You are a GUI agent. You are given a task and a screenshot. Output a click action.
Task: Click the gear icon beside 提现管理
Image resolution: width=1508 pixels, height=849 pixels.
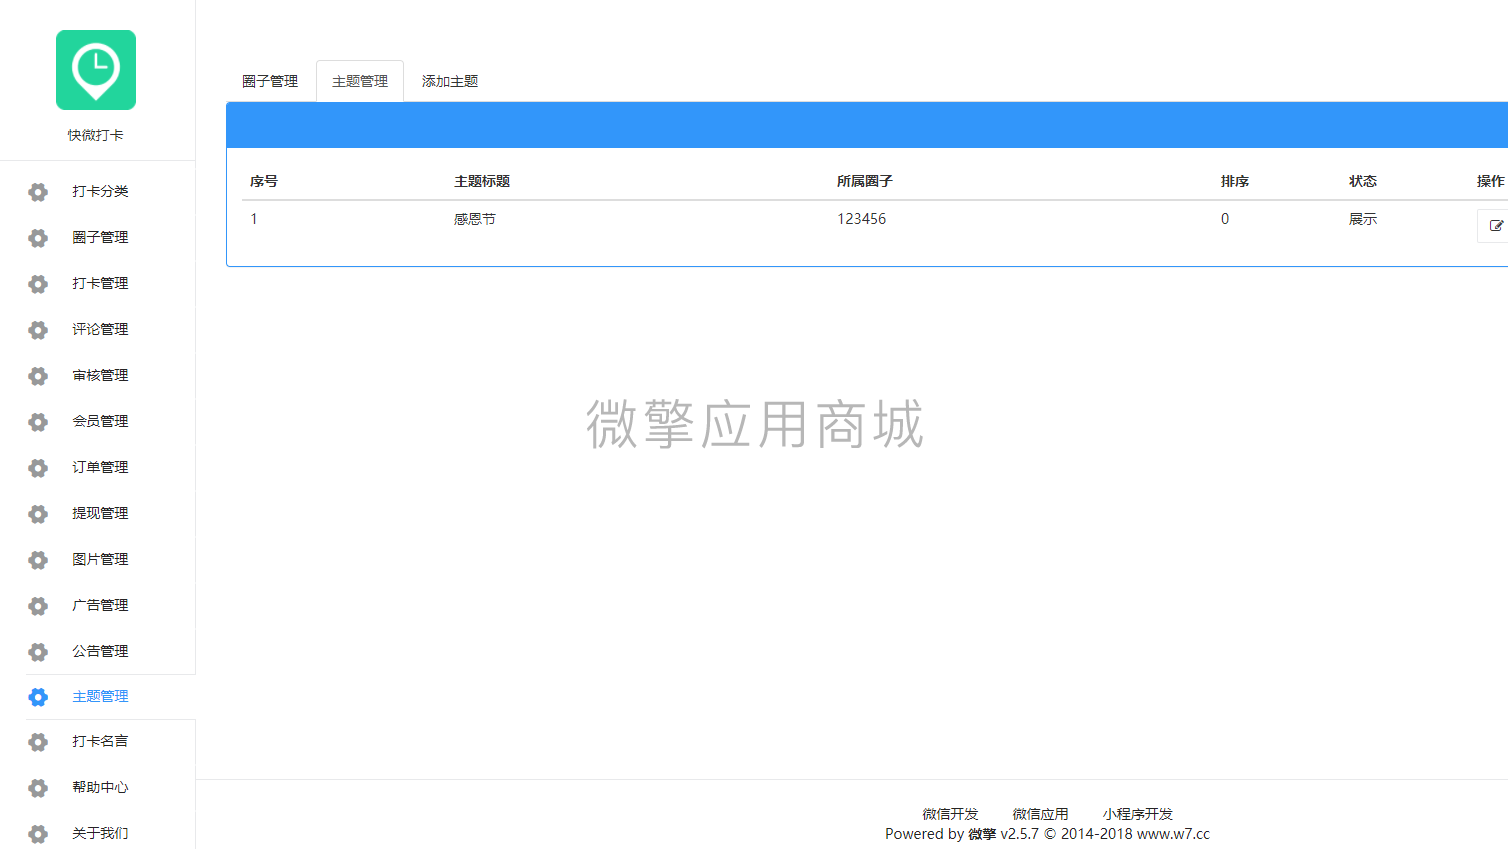37,514
